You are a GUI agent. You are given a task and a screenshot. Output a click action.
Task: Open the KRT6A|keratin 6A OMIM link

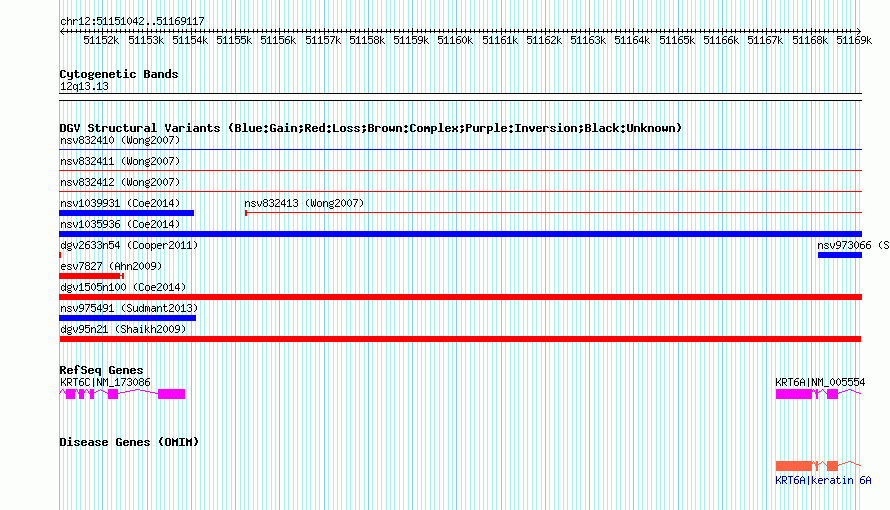823,481
